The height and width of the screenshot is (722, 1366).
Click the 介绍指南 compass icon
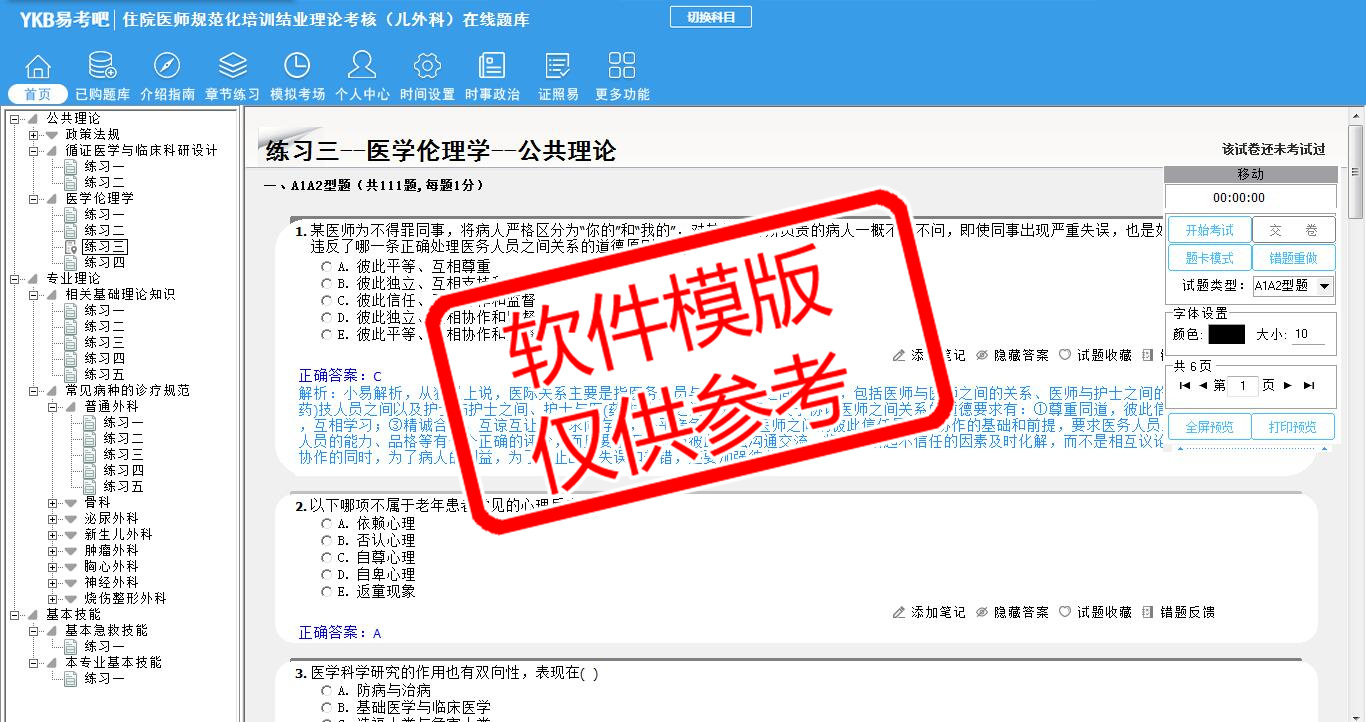click(x=167, y=67)
